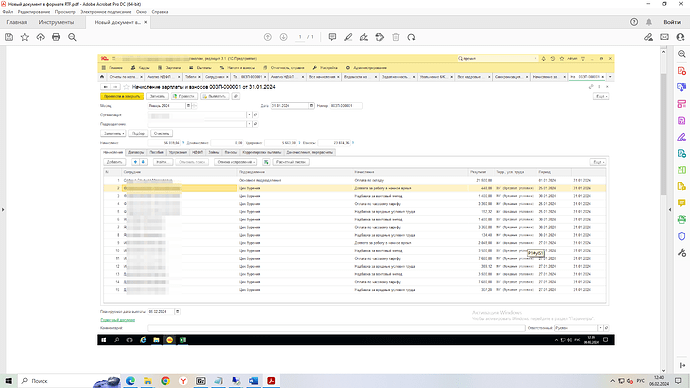Open the yellow Comment tool in the right pane
The height and width of the screenshot is (388, 690).
(682, 203)
